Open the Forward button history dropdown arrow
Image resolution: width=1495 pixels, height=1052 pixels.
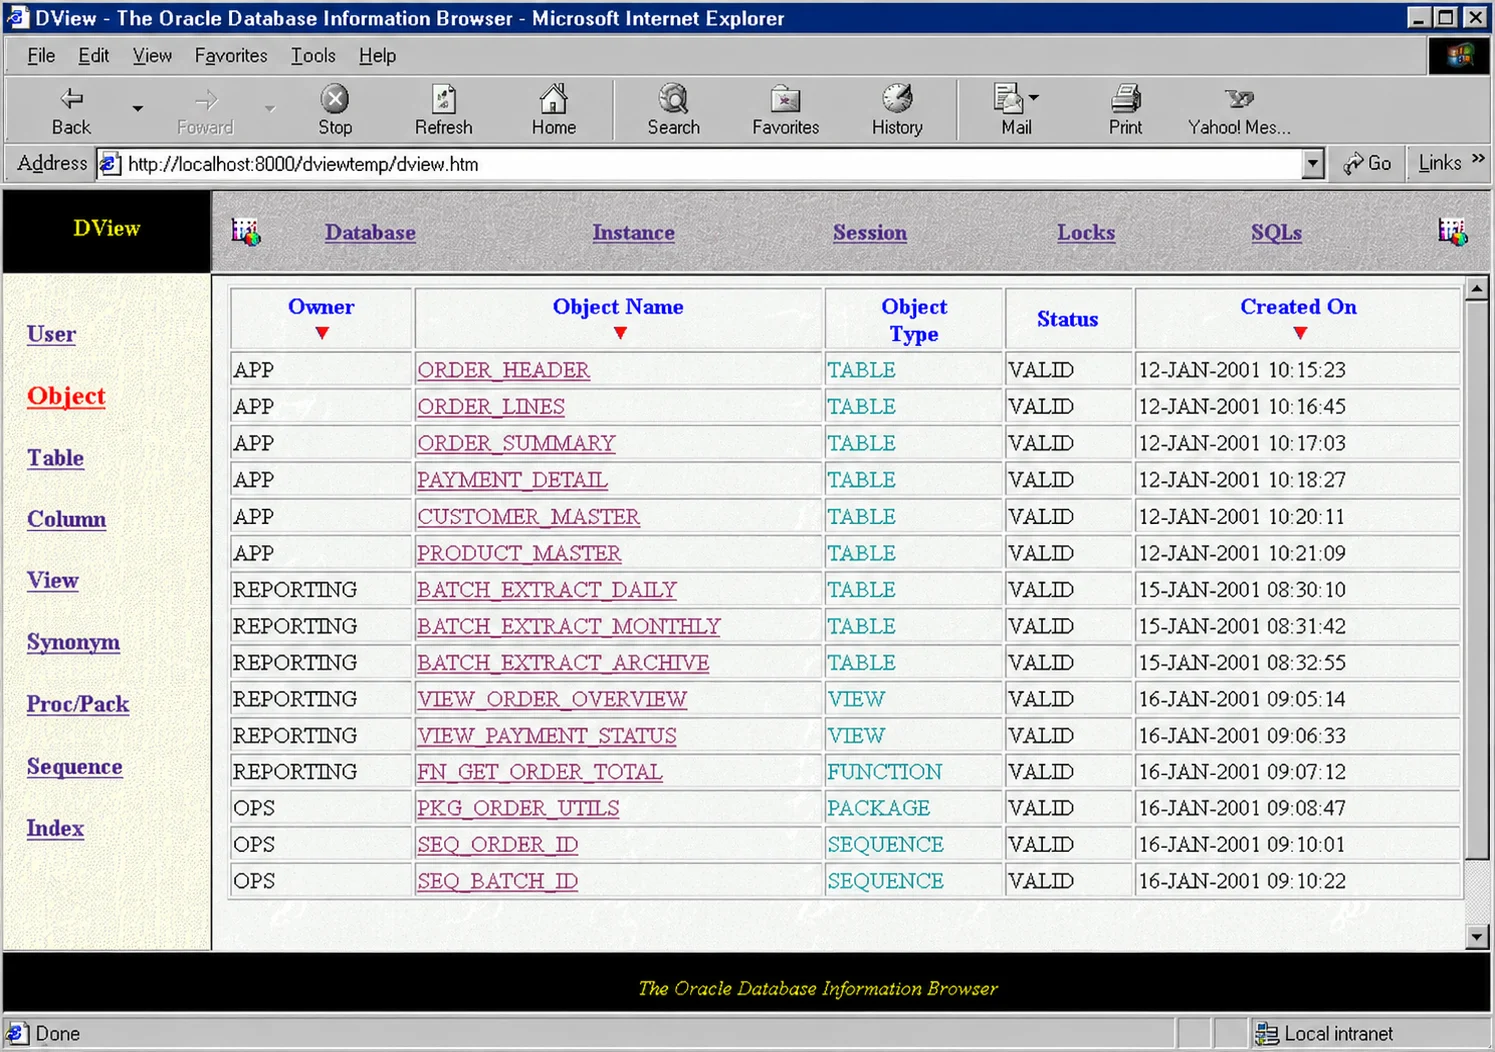coord(270,108)
